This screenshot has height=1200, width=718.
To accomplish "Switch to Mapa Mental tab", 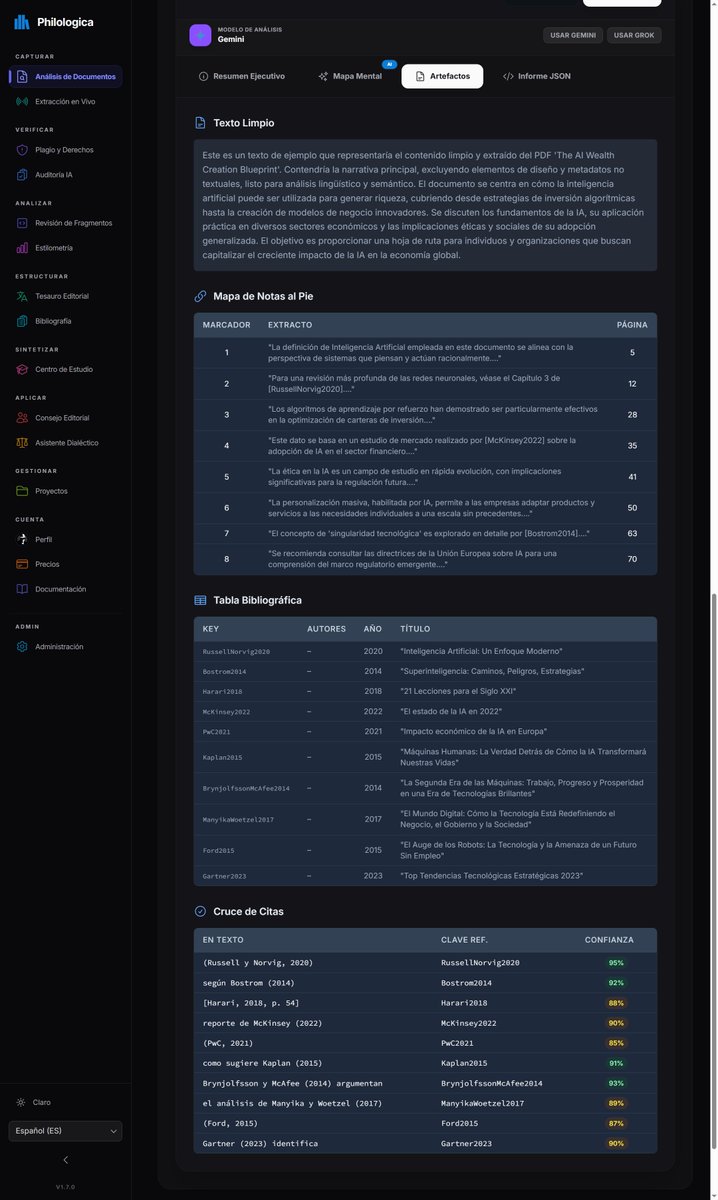I will 350,76.
